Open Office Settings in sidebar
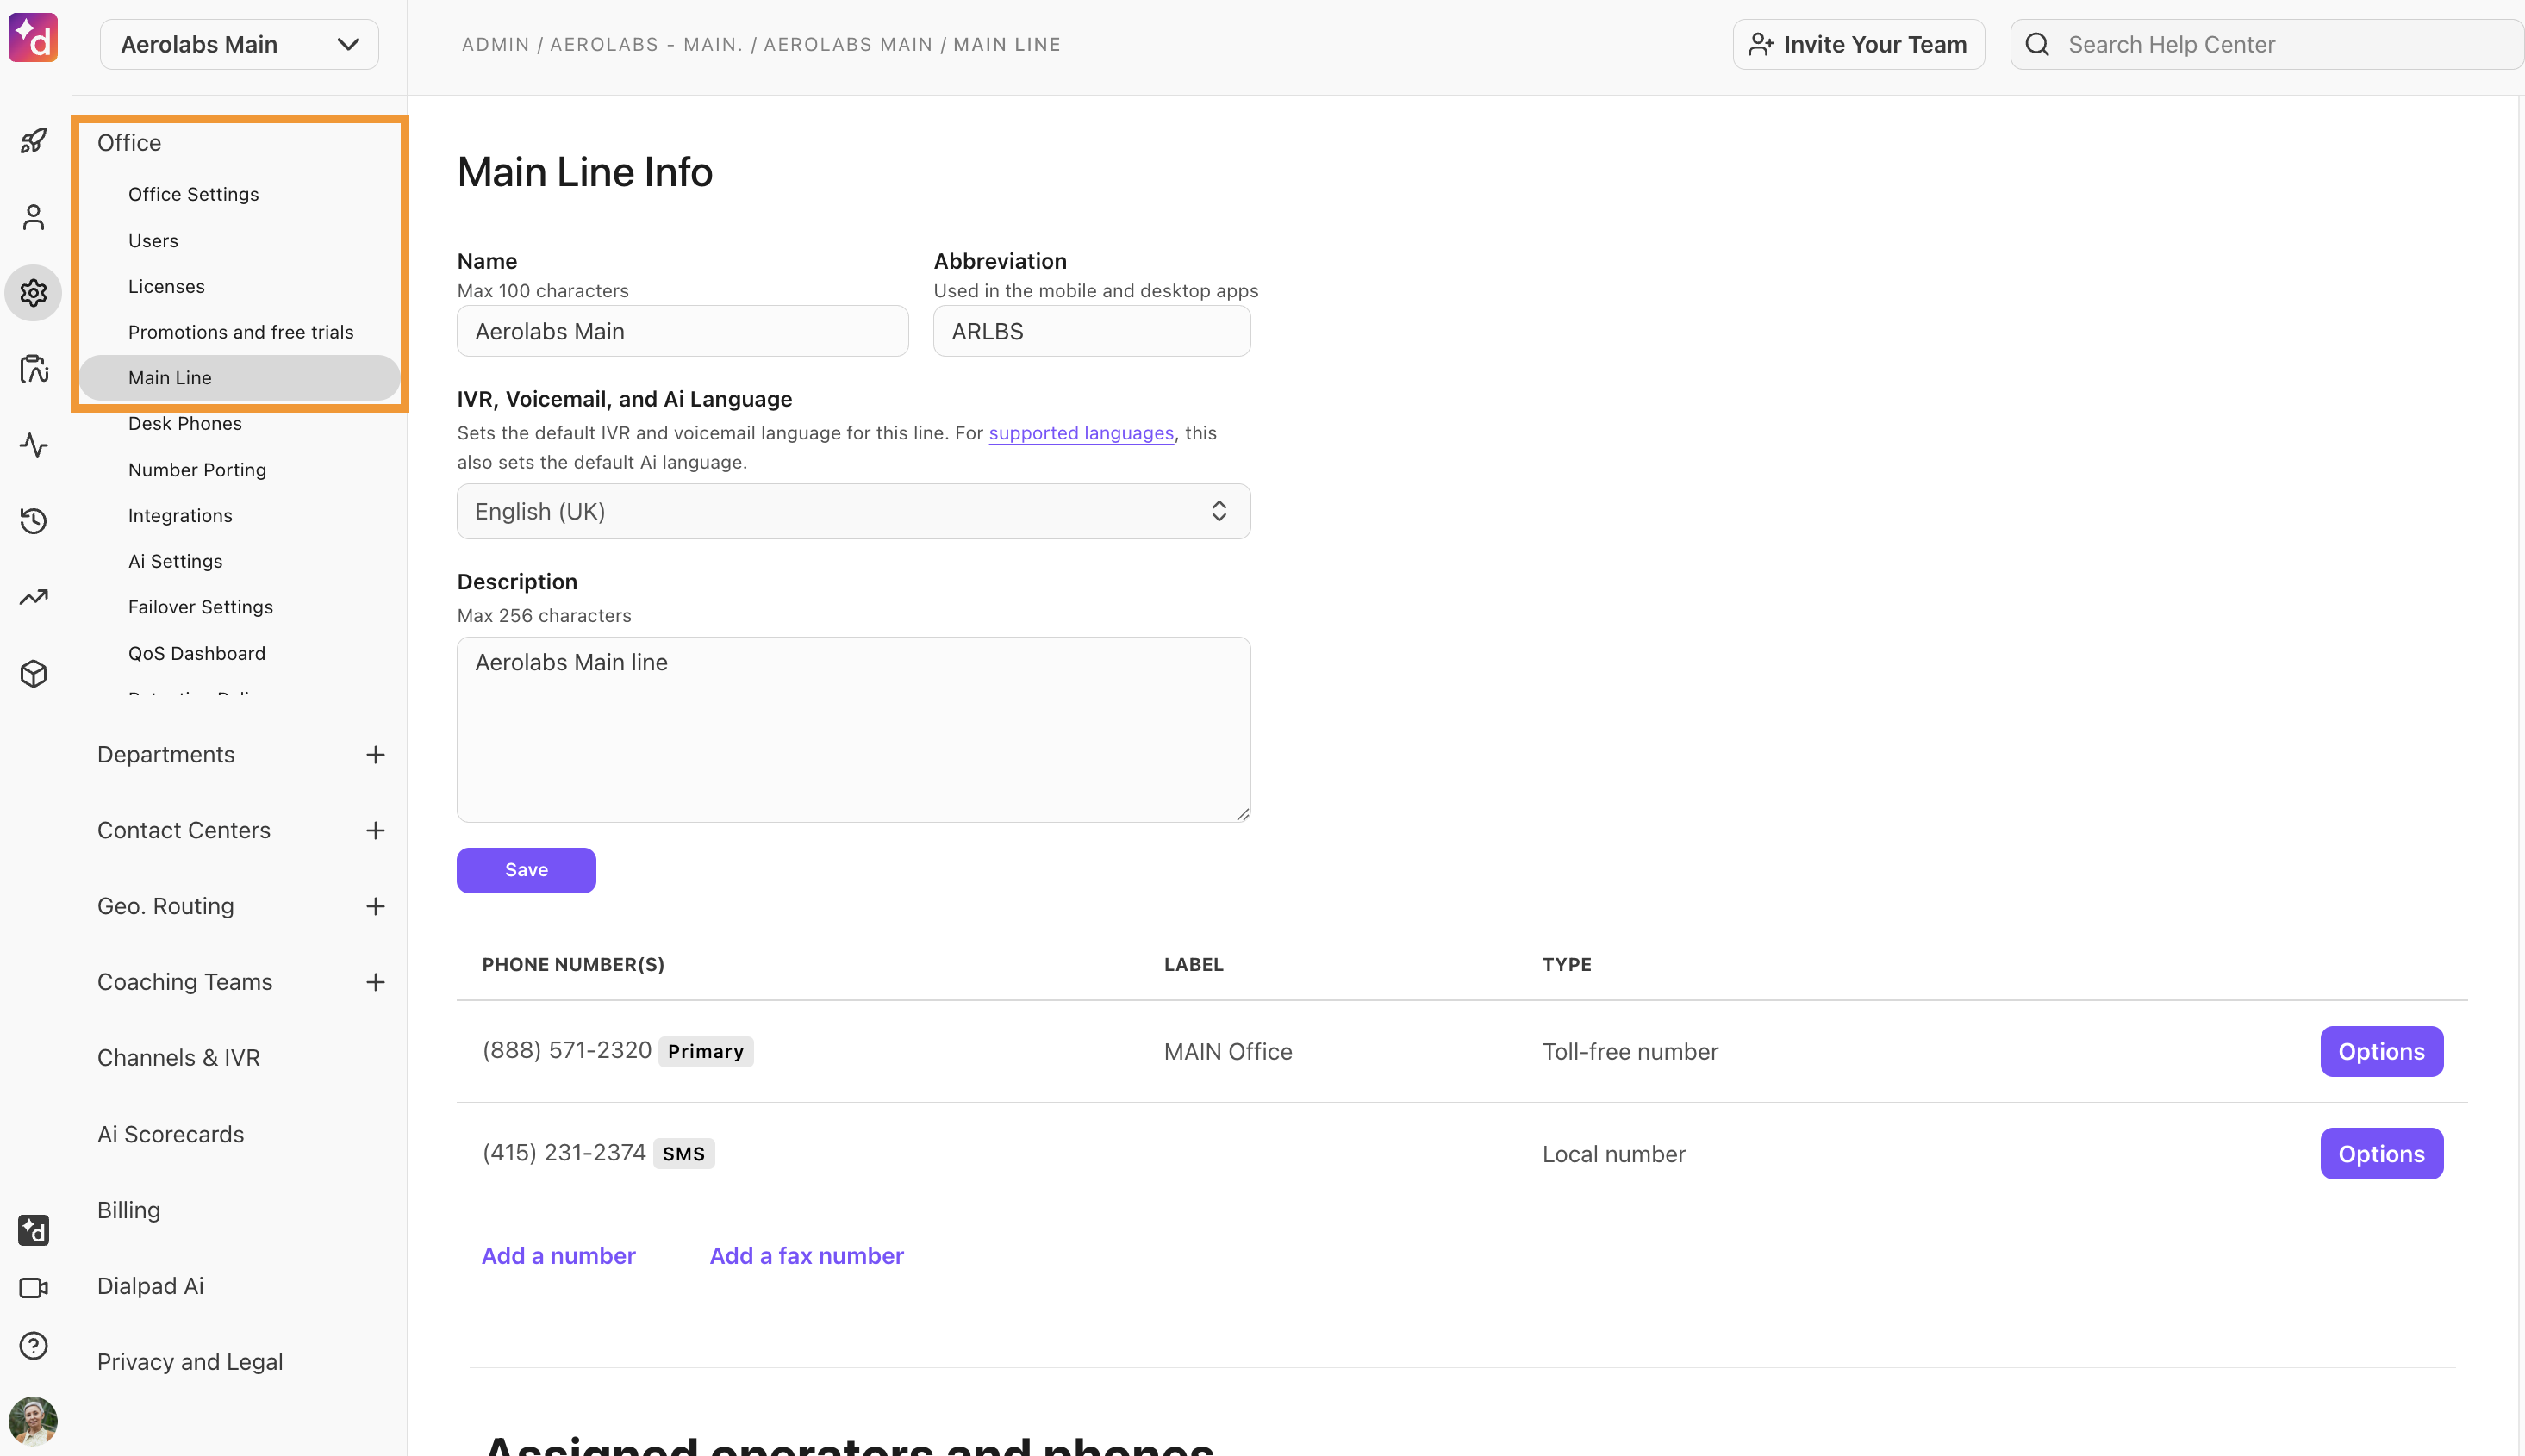This screenshot has height=1456, width=2525. click(193, 194)
